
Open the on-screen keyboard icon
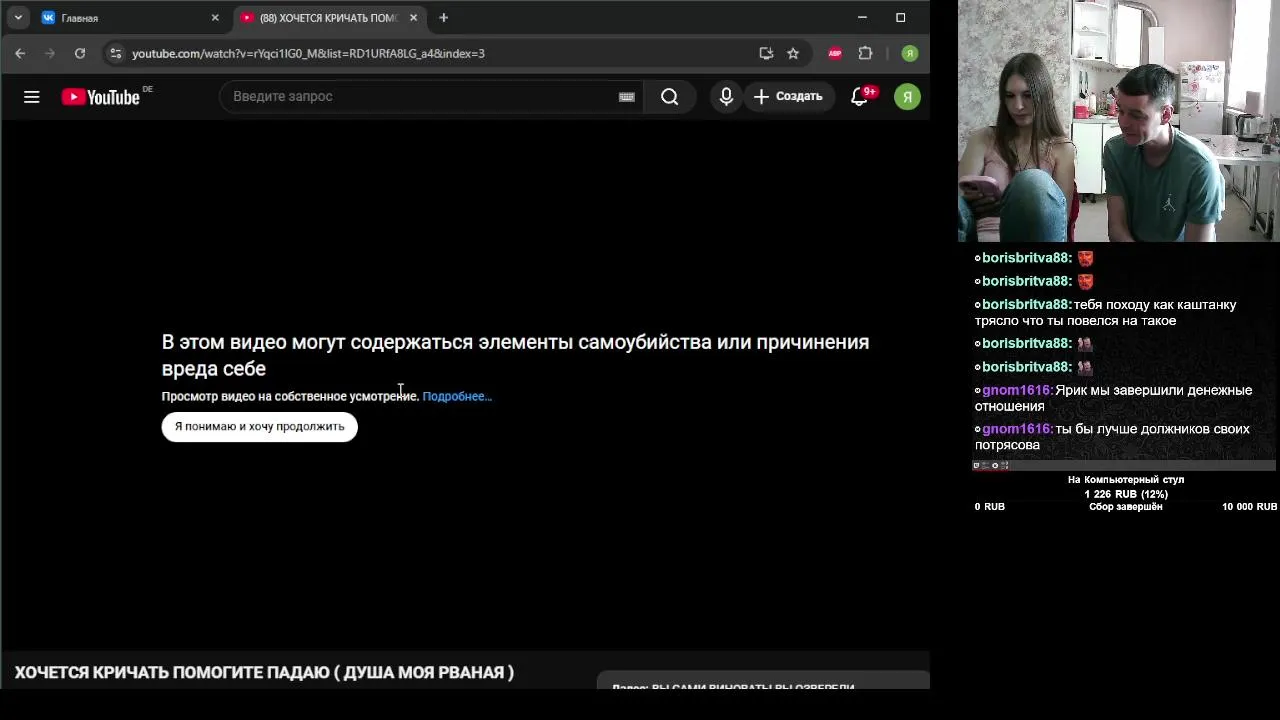coord(627,96)
